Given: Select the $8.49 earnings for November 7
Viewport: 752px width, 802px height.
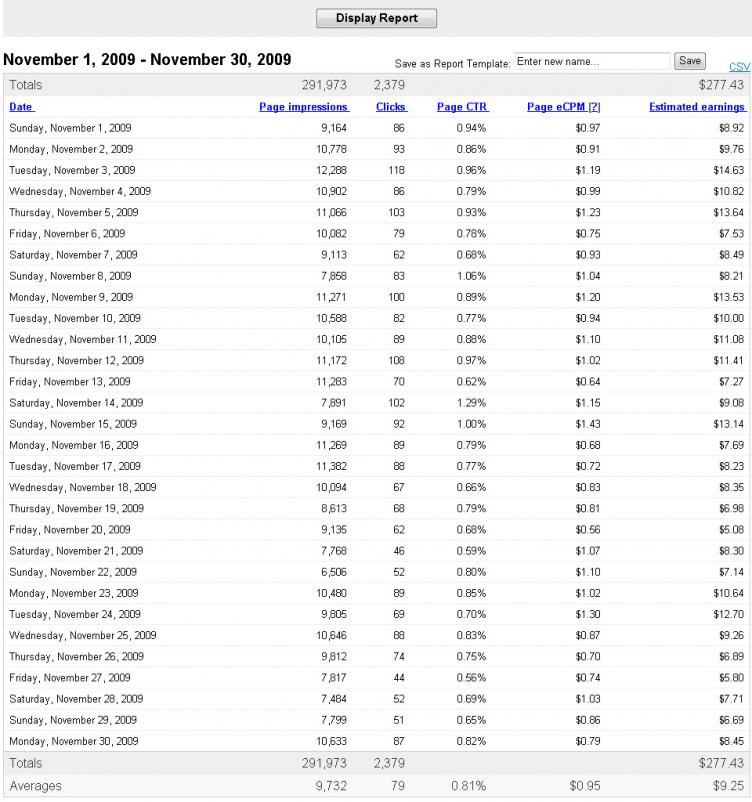Looking at the screenshot, I should (731, 255).
